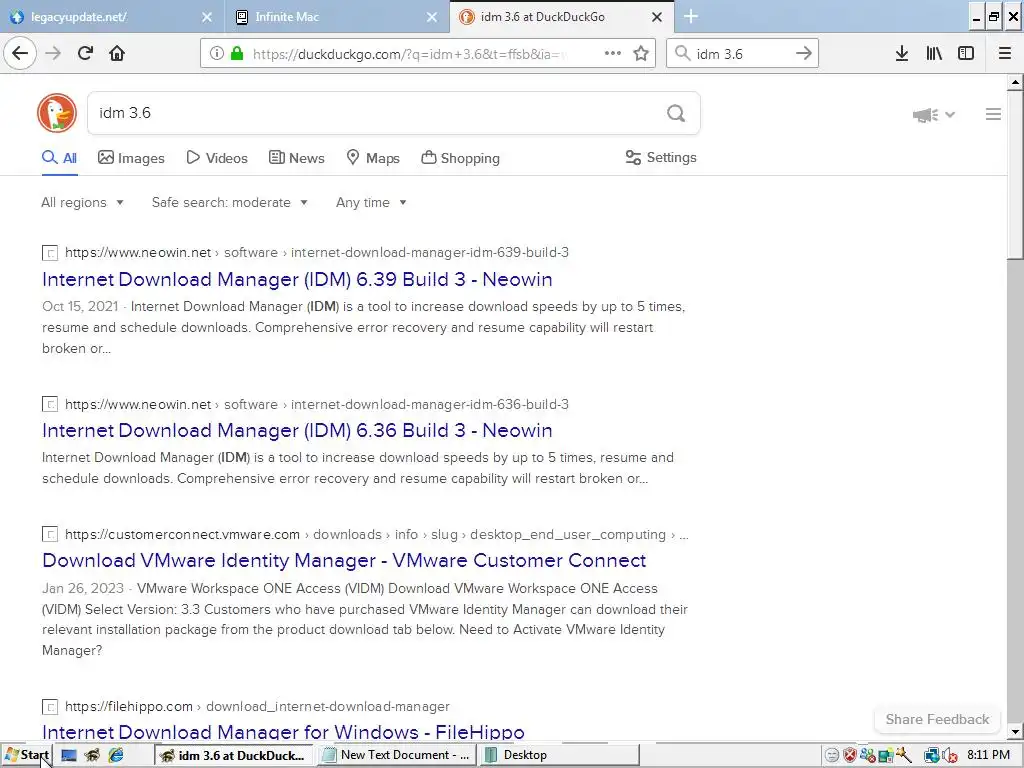The image size is (1024, 768).
Task: Open the Windows Start menu
Action: (x=27, y=756)
